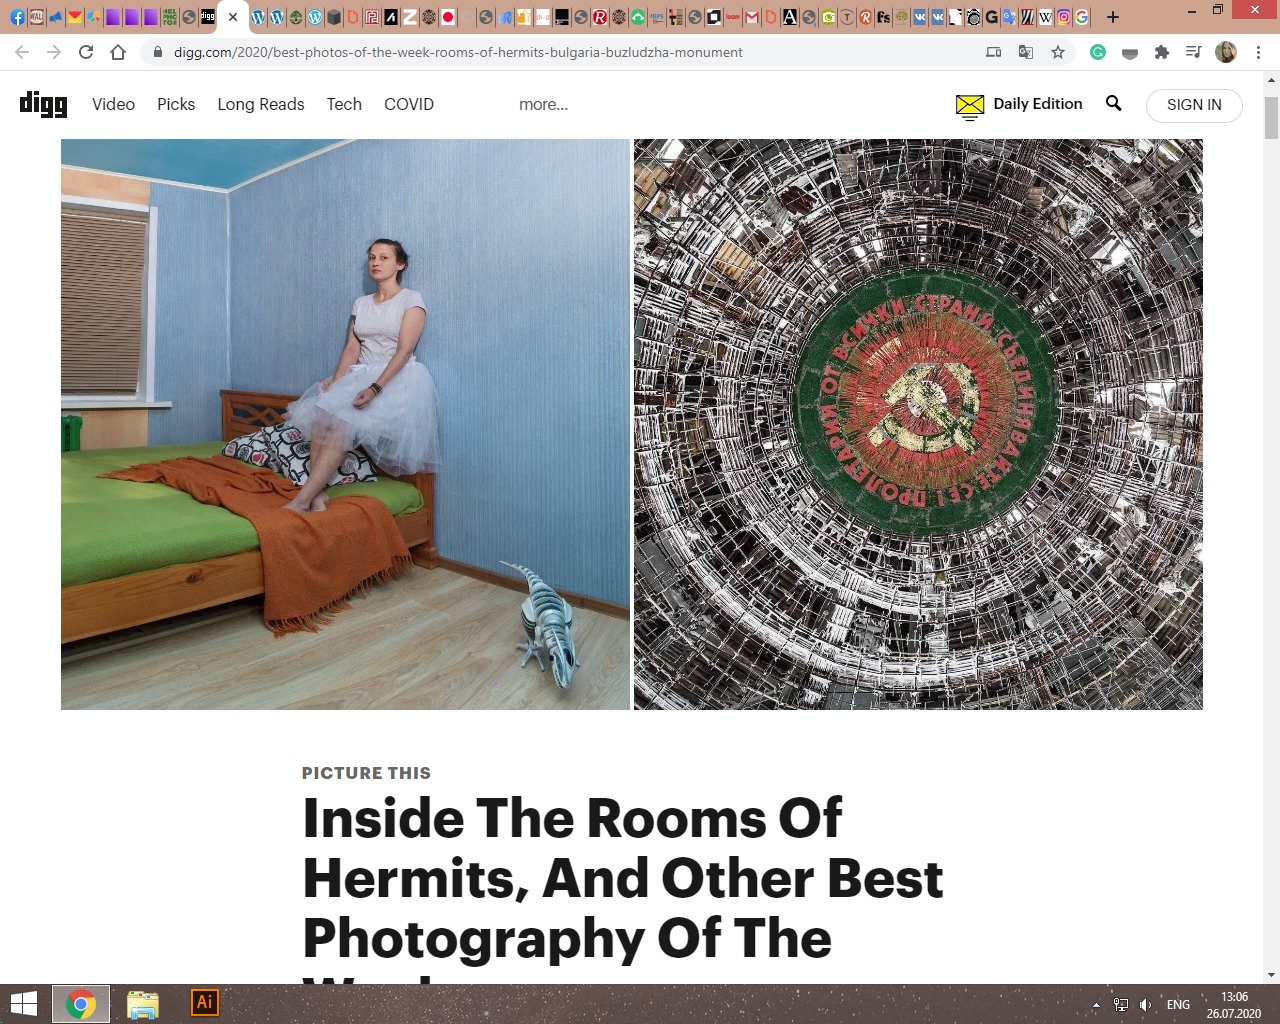The height and width of the screenshot is (1024, 1280).
Task: Select the Long Reads menu item
Action: 261,104
